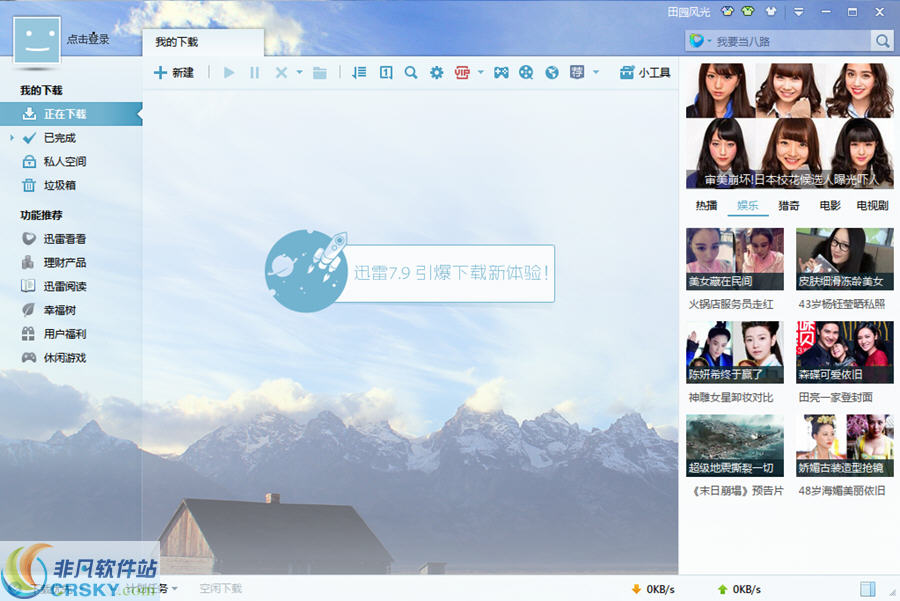Click 空闲下载 in the status bar
Image resolution: width=900 pixels, height=601 pixels.
click(221, 588)
